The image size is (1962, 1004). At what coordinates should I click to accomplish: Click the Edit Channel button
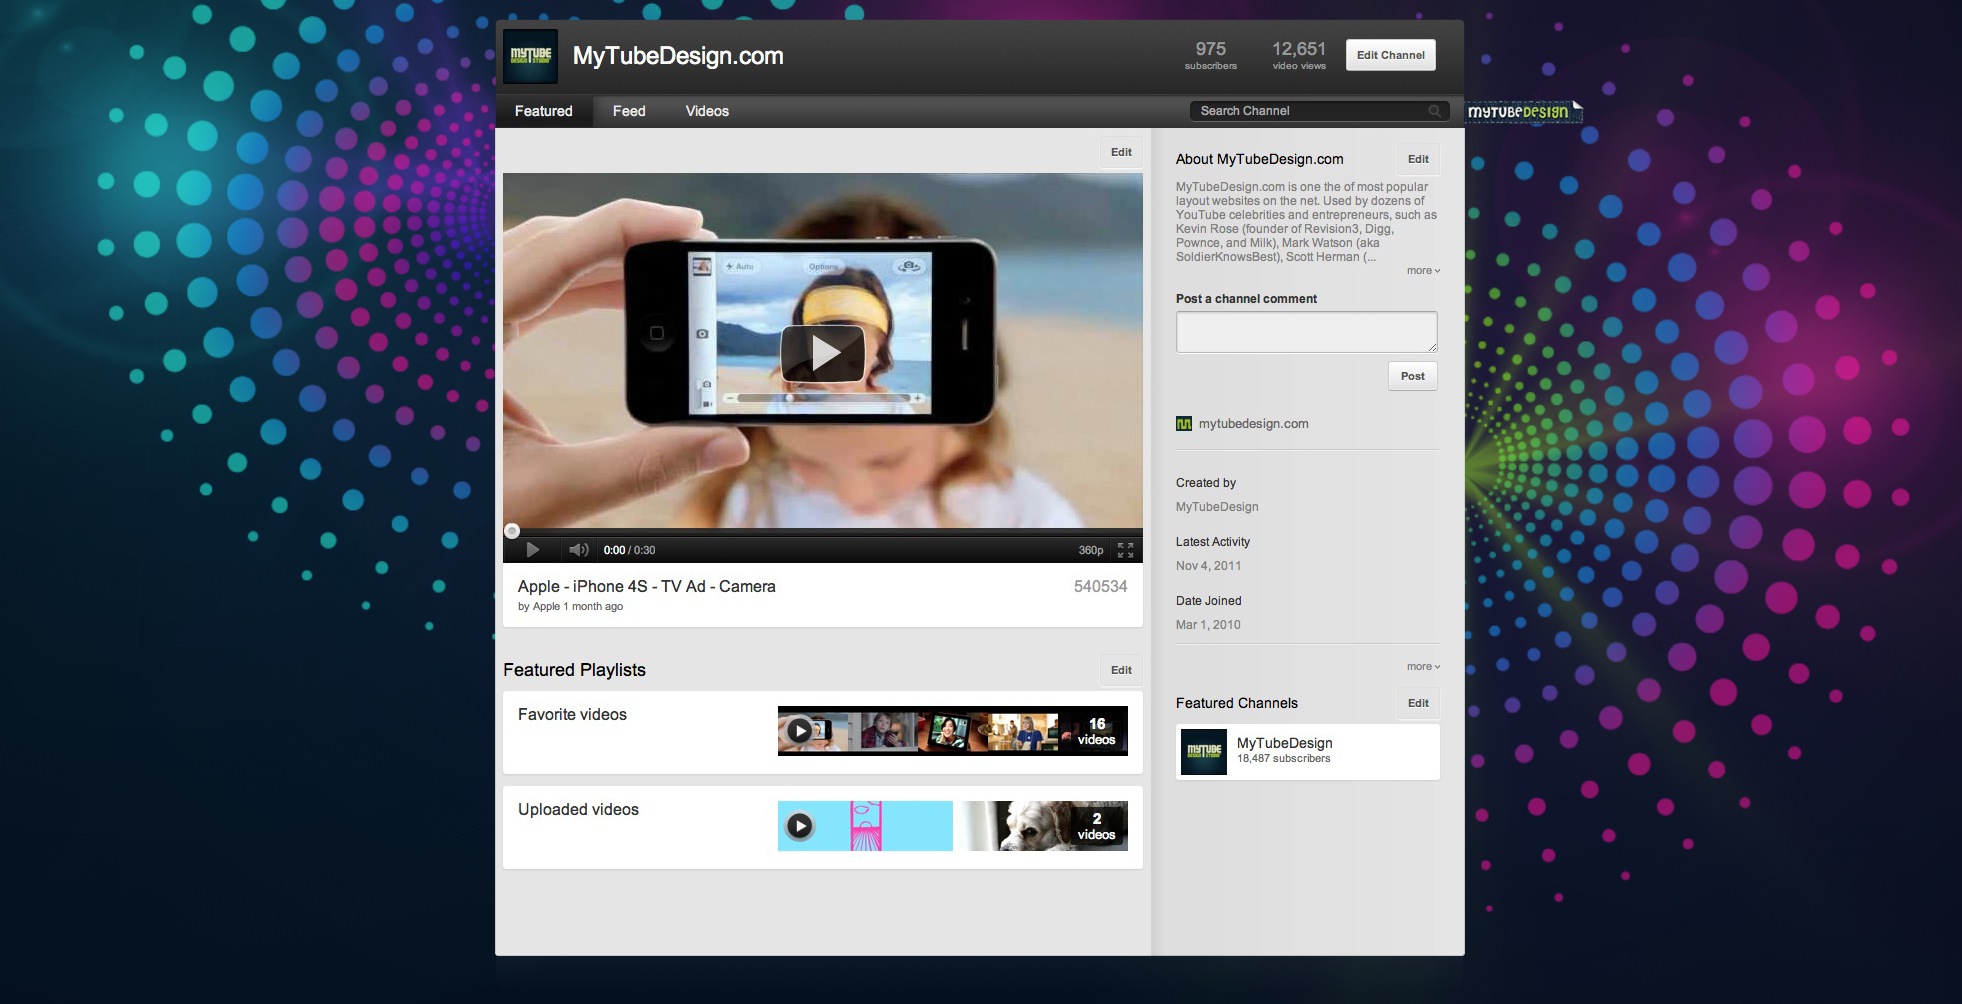[x=1390, y=55]
